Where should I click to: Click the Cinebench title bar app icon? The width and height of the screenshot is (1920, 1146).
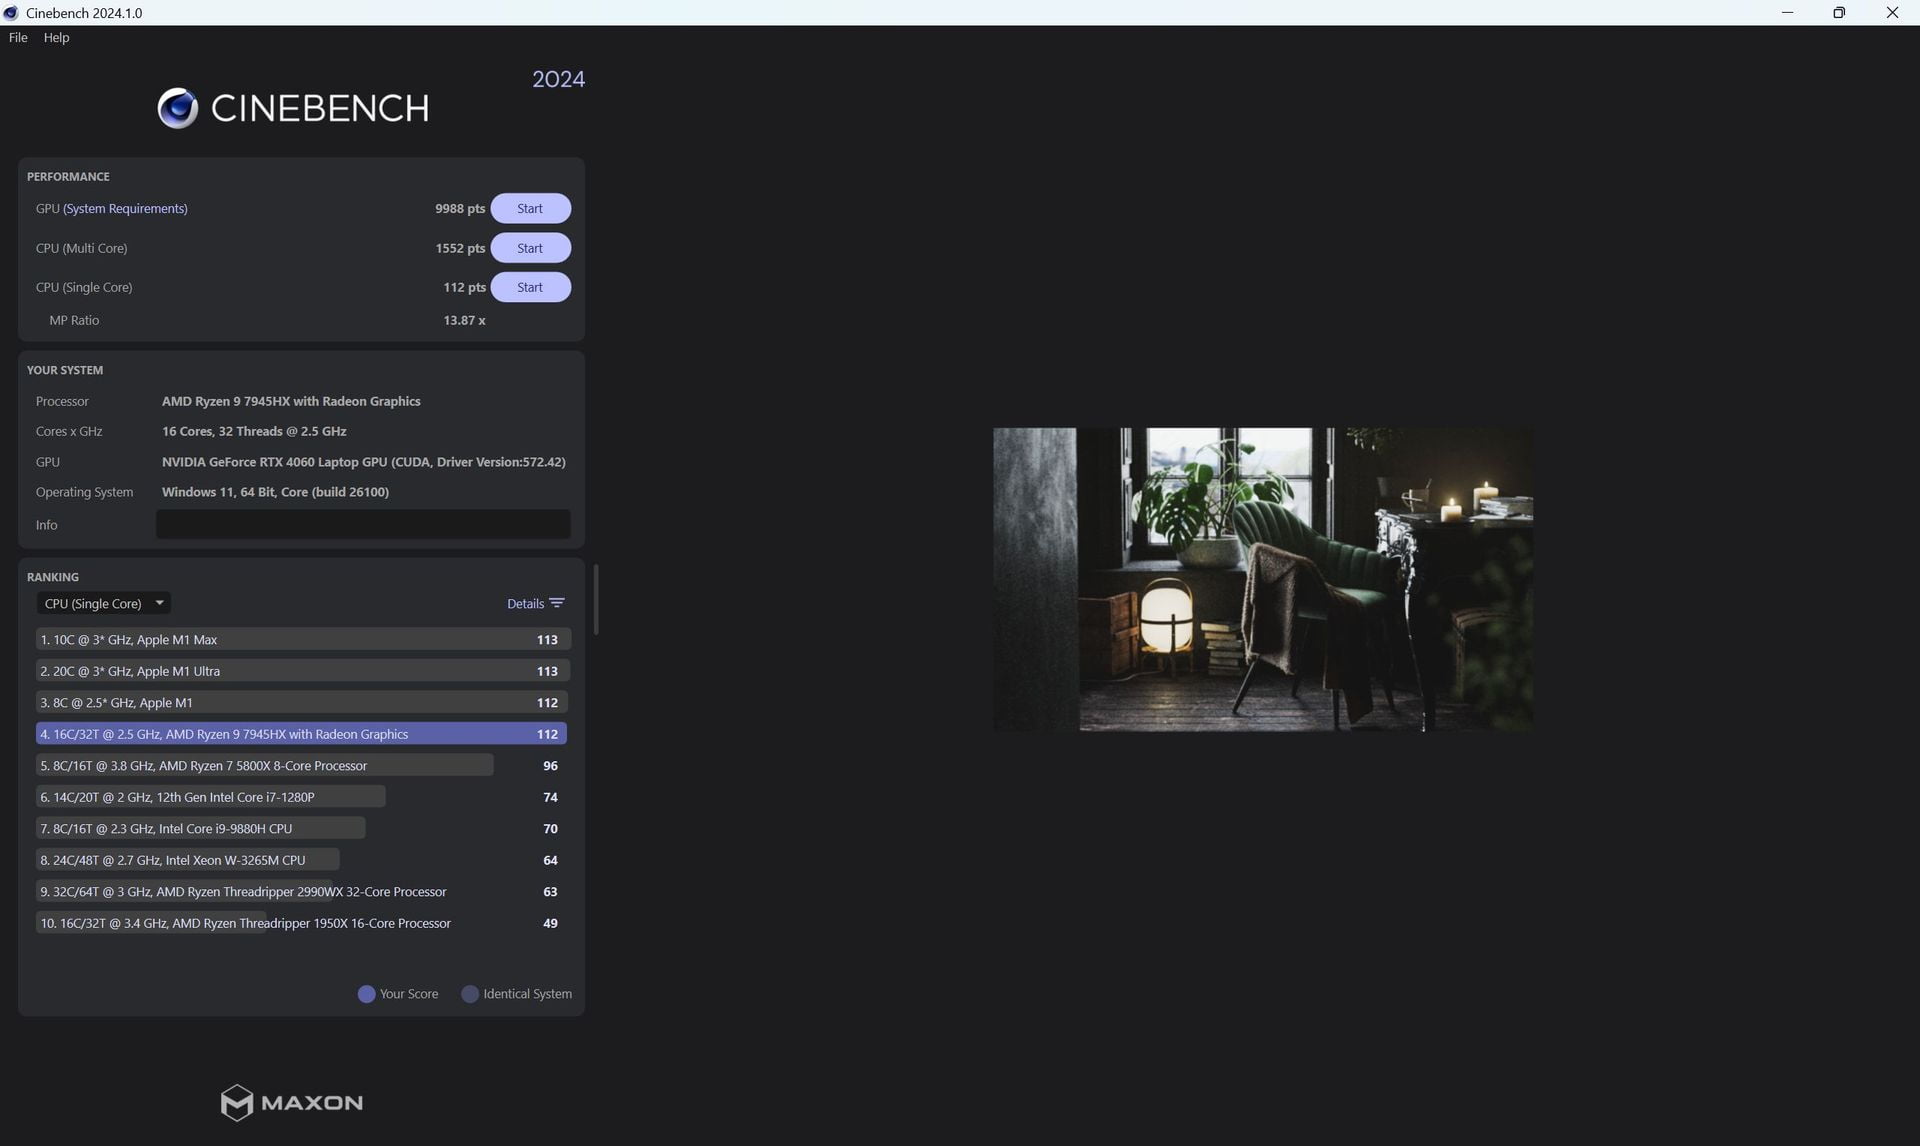pyautogui.click(x=11, y=13)
